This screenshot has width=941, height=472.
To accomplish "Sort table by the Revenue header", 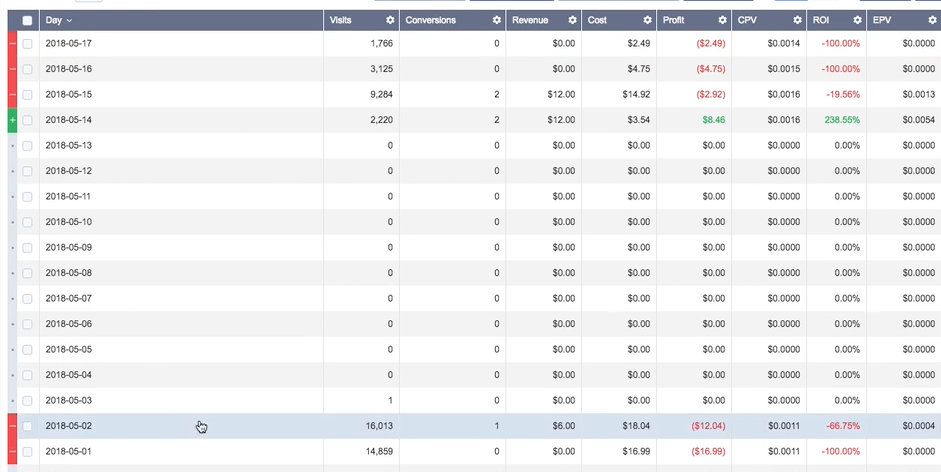I will coord(530,20).
